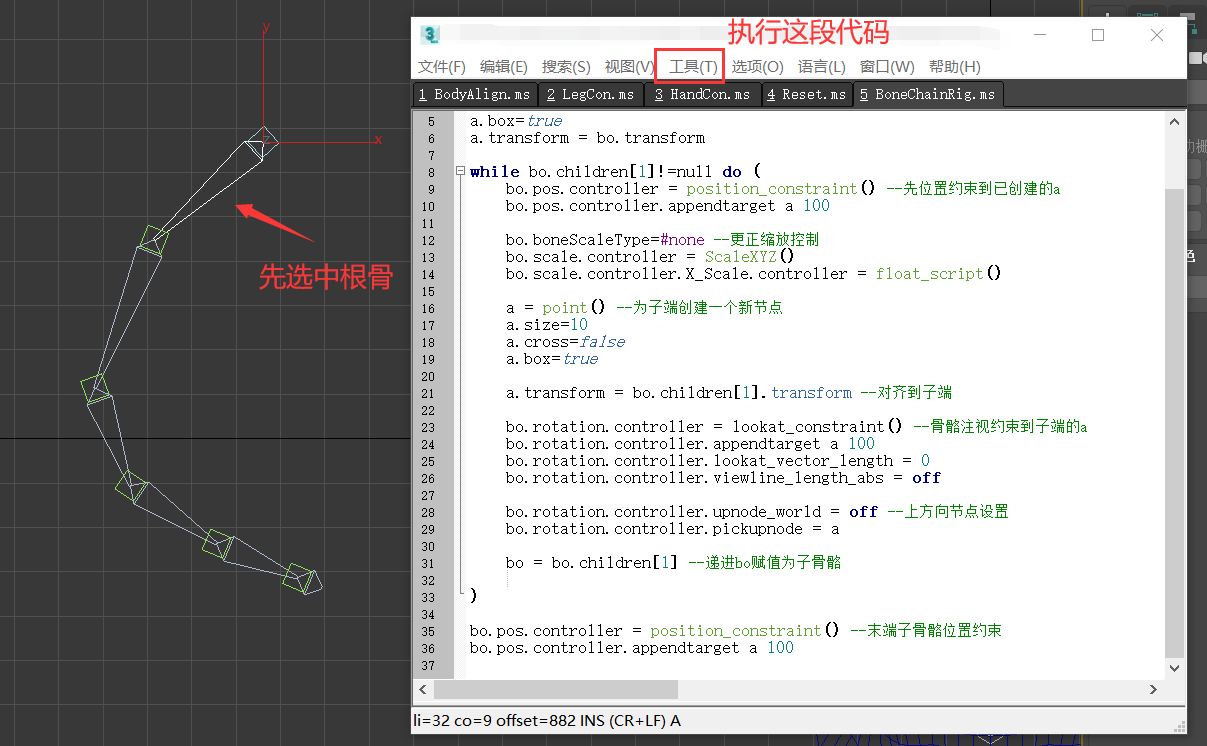
Task: Close the script editor window
Action: pyautogui.click(x=1157, y=35)
